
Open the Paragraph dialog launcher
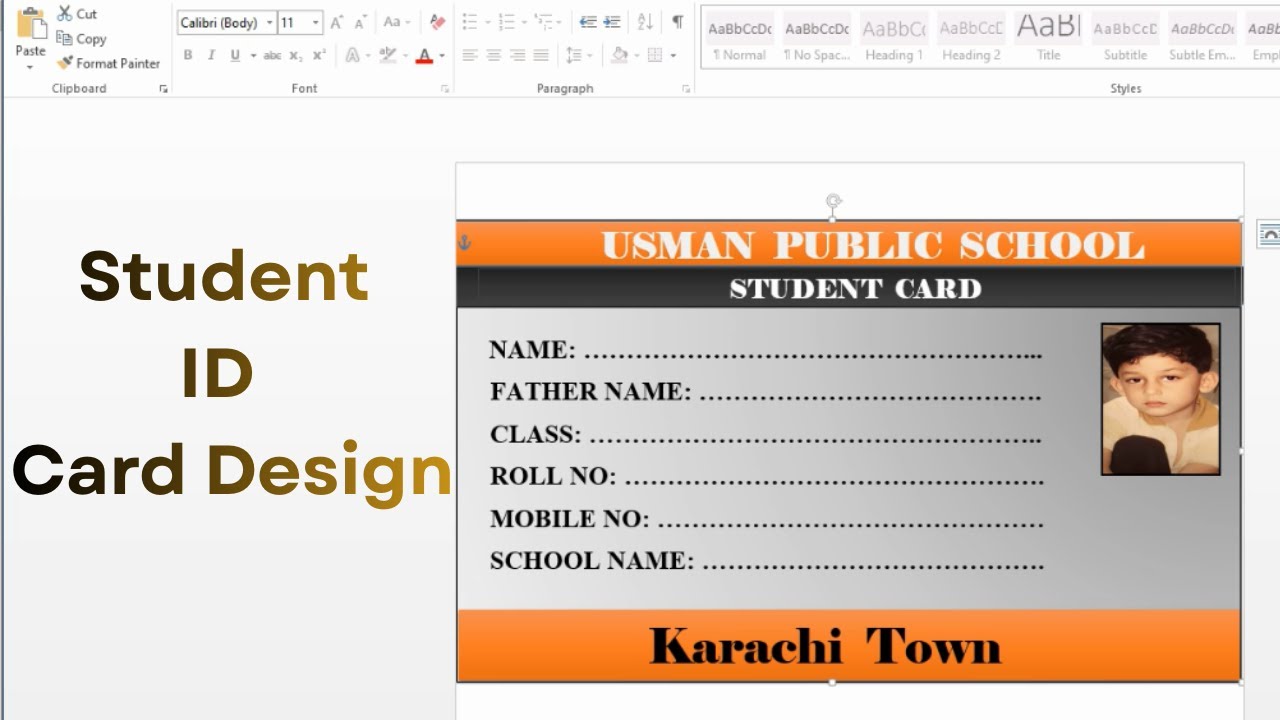click(686, 89)
